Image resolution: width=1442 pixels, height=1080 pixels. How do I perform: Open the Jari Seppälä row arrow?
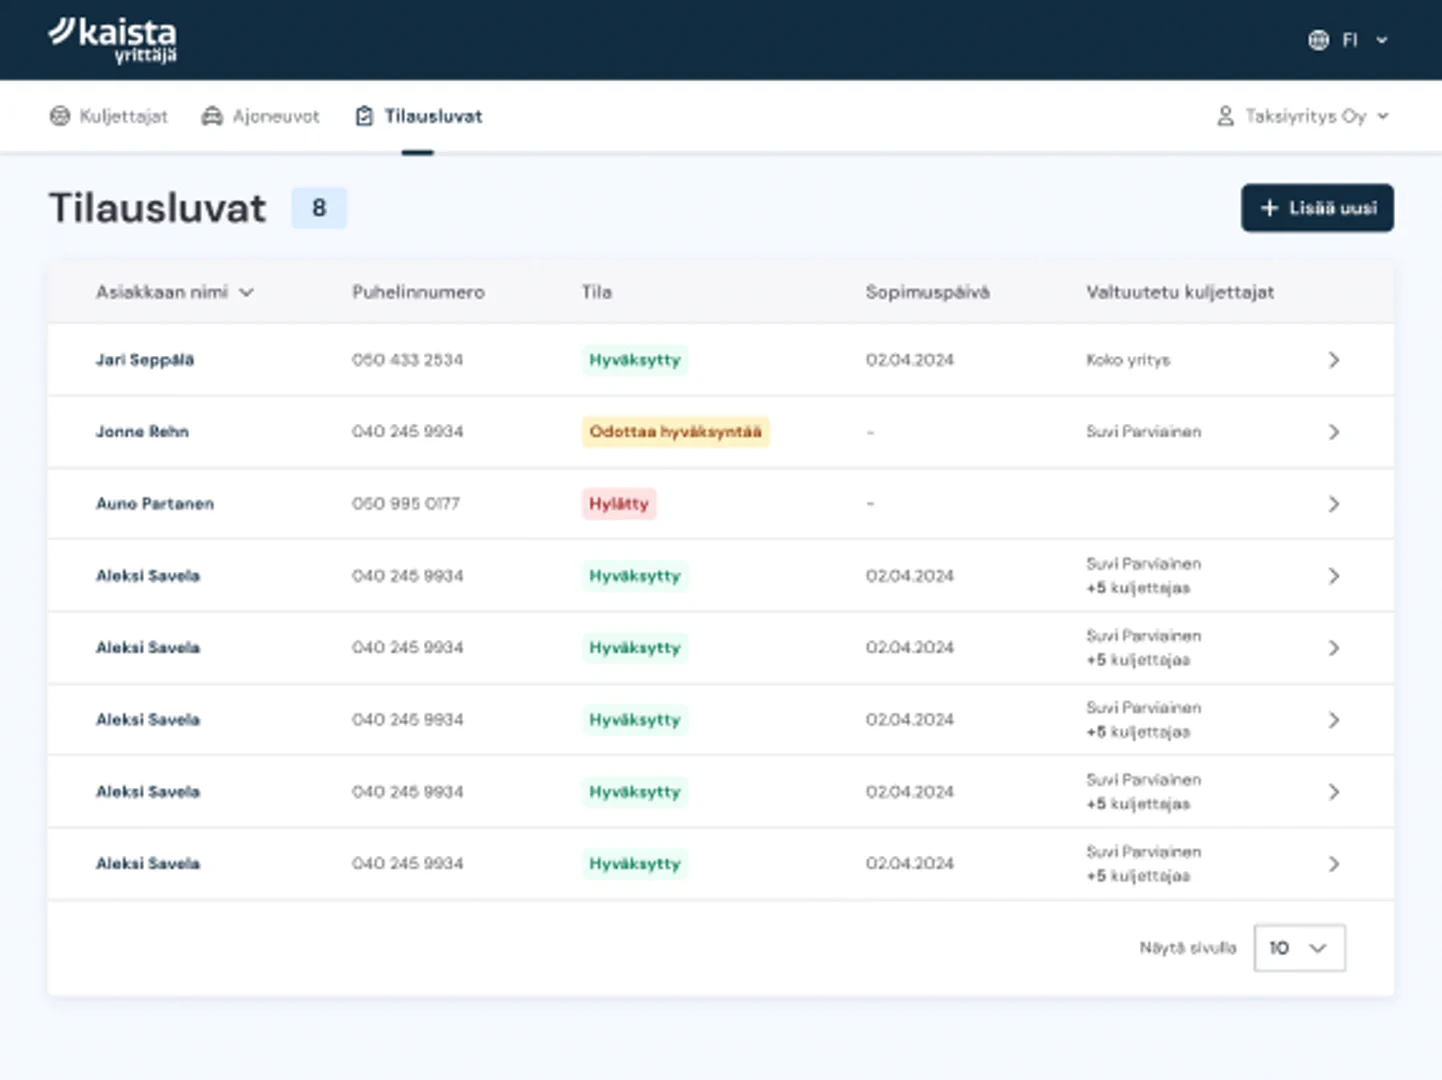click(1334, 360)
